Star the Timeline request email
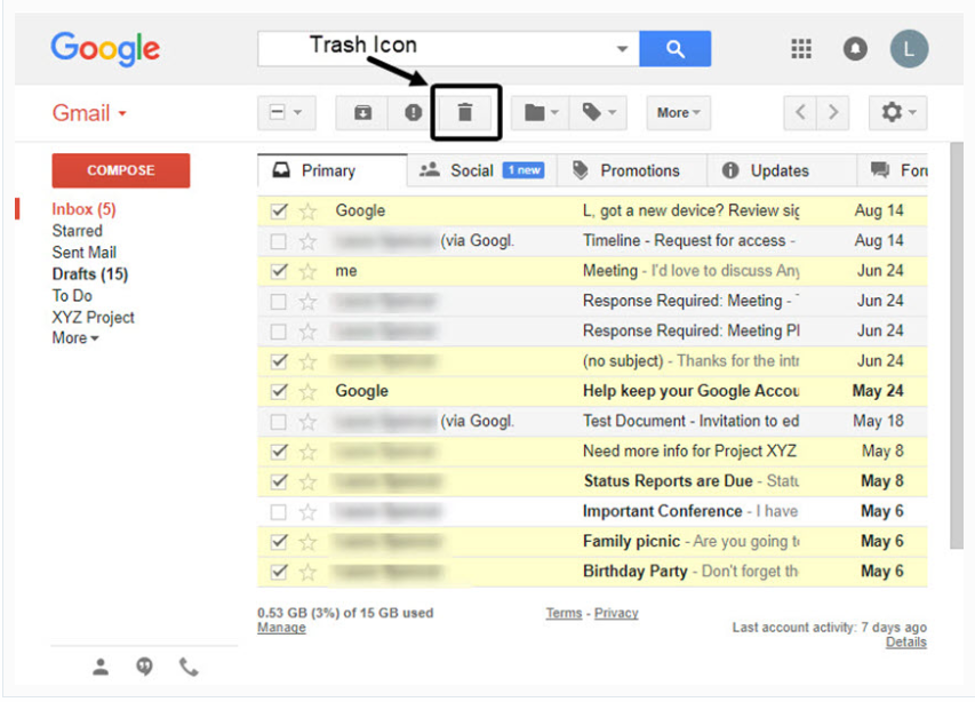 [x=308, y=241]
